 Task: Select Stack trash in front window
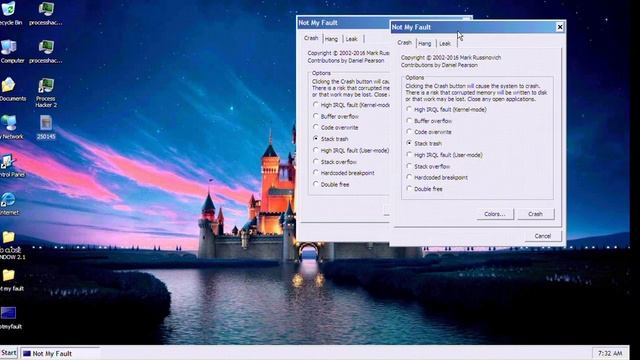[x=424, y=143]
